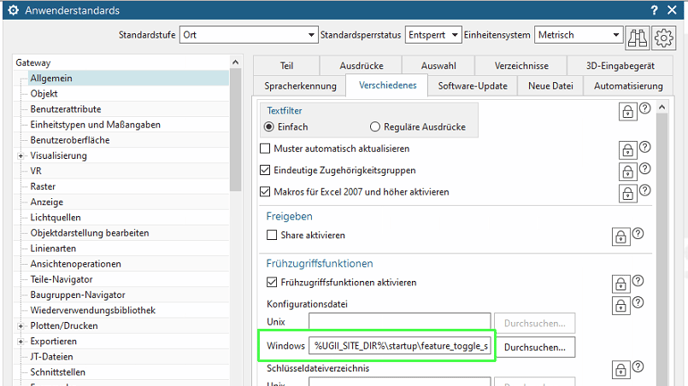
Task: Click Durchsuchen button for Windows path
Action: (x=534, y=347)
